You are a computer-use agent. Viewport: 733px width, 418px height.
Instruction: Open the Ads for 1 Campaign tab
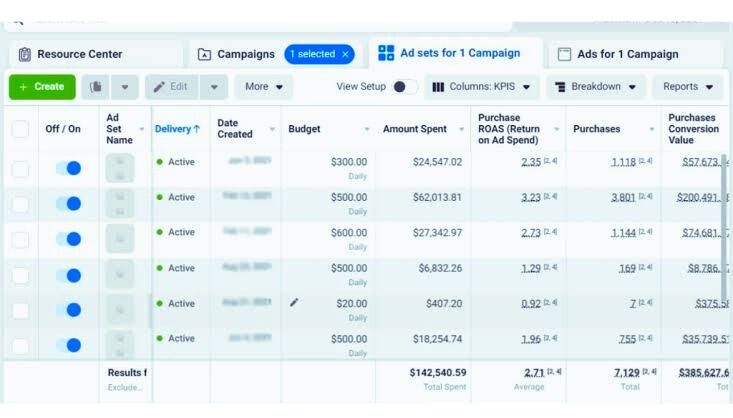(627, 54)
